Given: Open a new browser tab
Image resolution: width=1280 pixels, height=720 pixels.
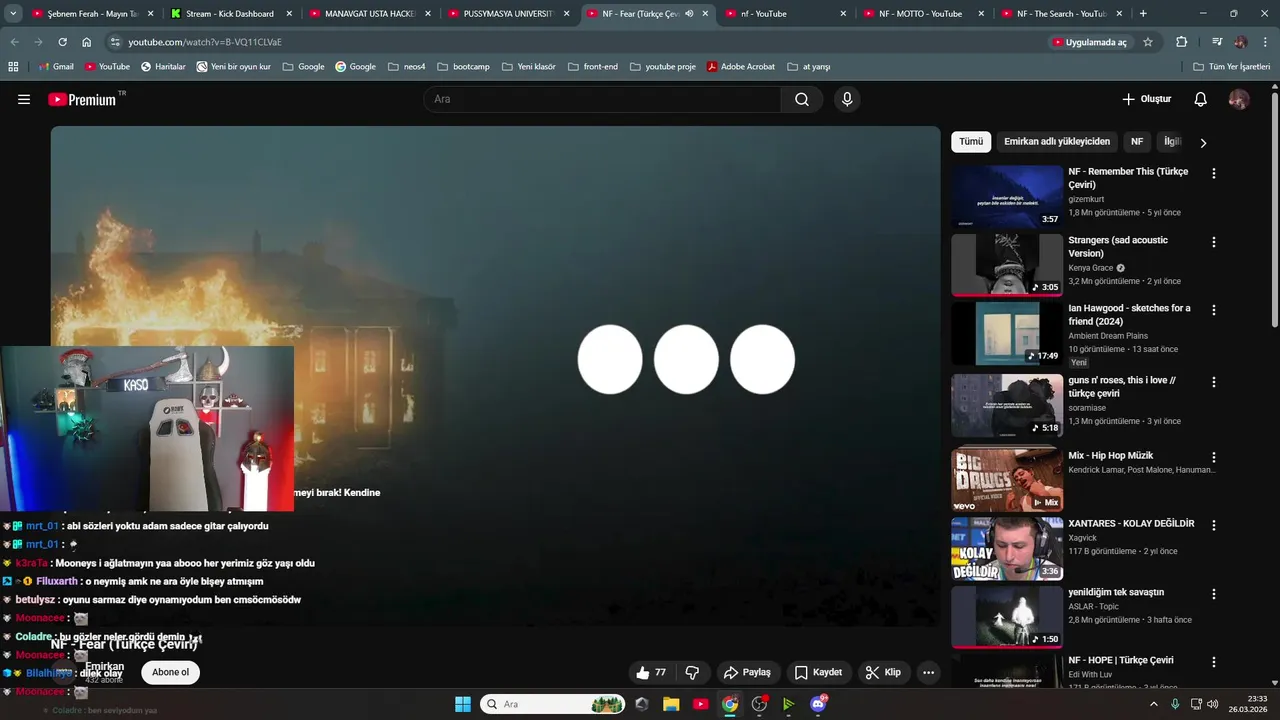Looking at the screenshot, I should 1143,14.
